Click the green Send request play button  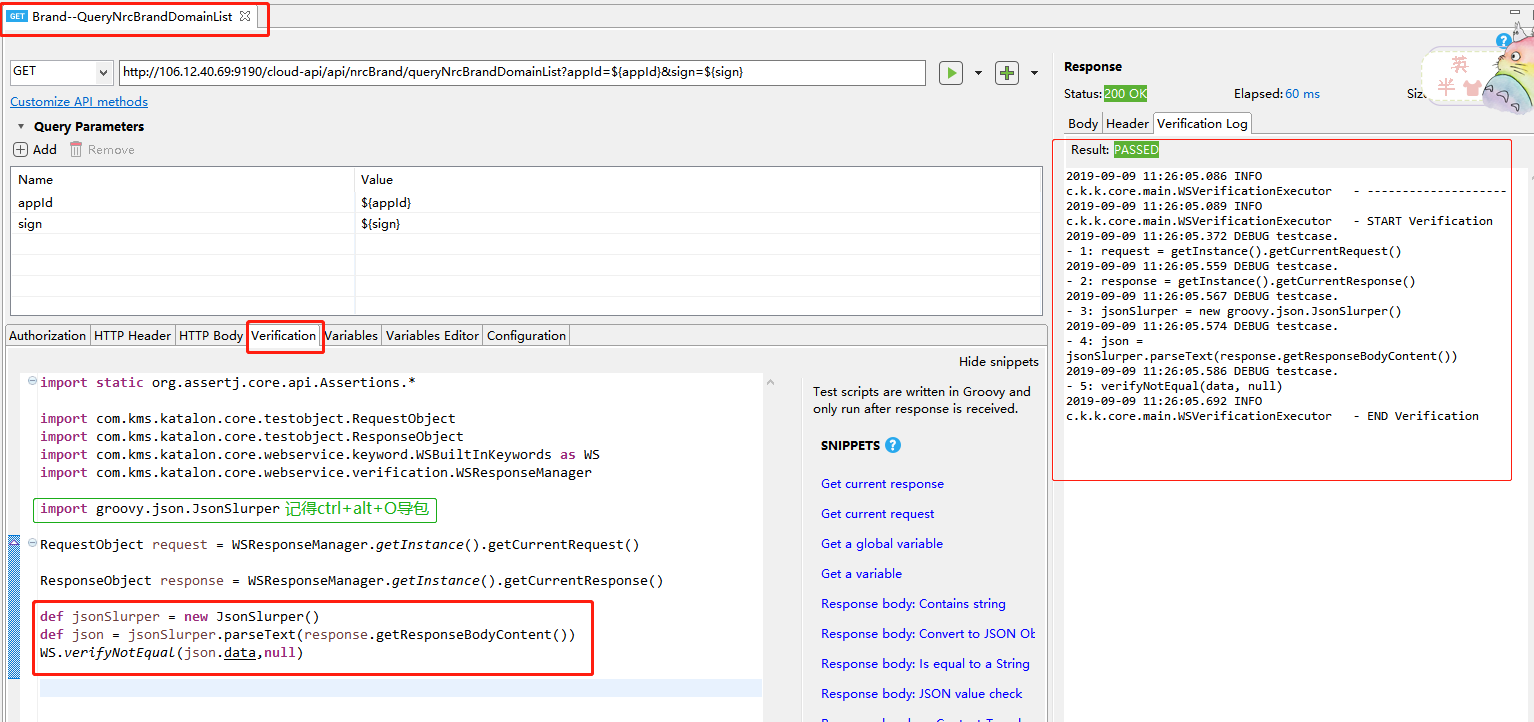(x=950, y=73)
